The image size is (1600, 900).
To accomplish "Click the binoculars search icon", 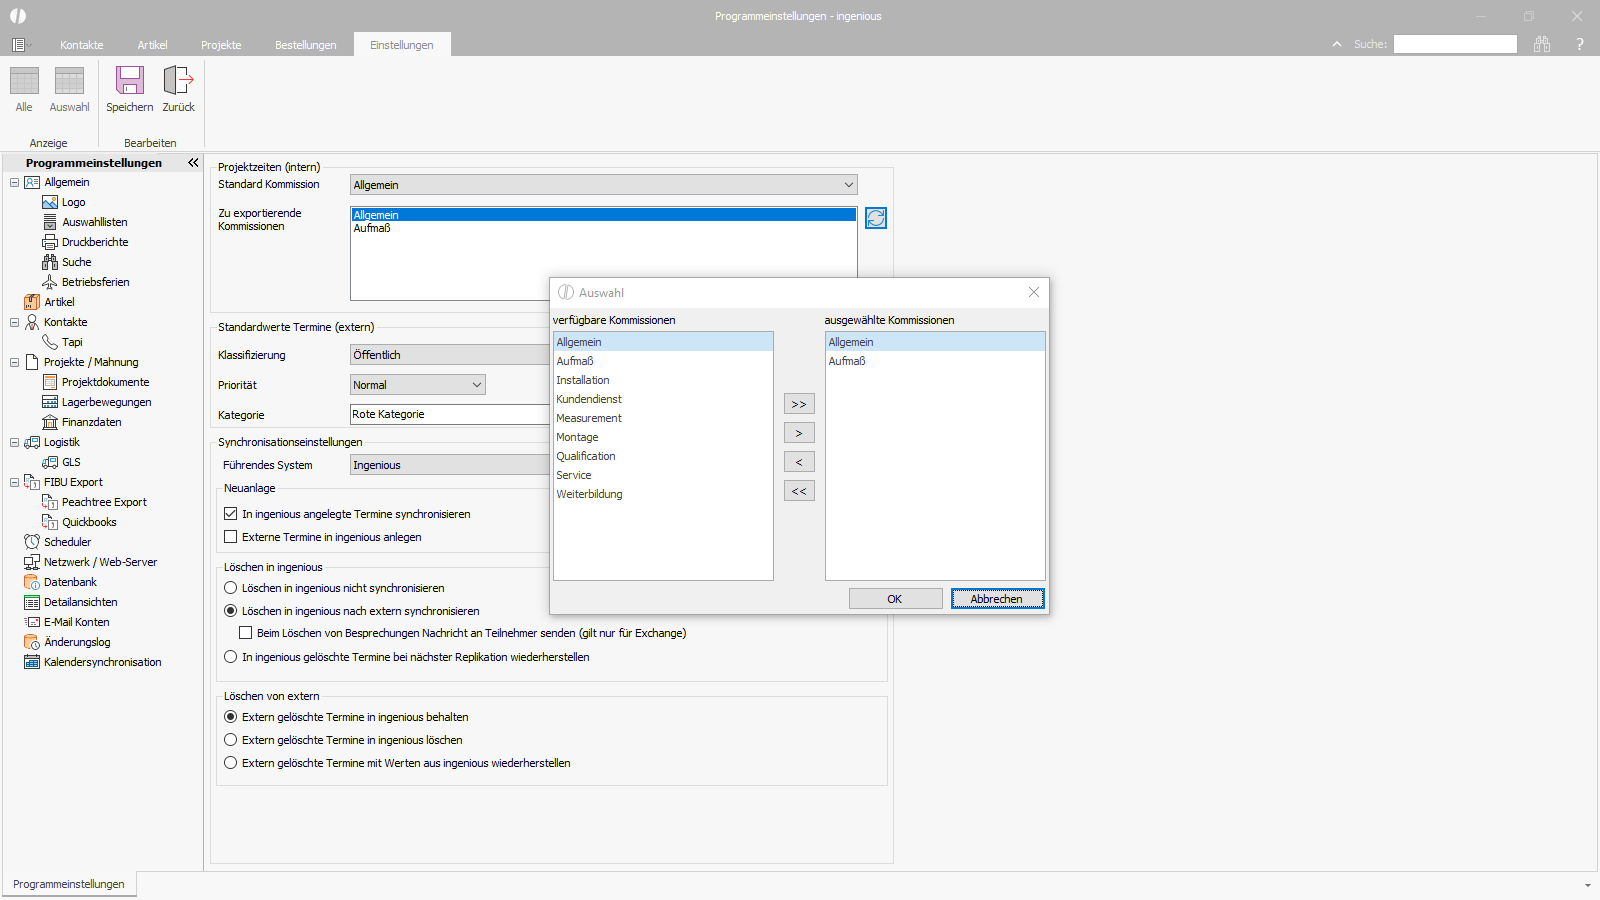I will [1542, 44].
